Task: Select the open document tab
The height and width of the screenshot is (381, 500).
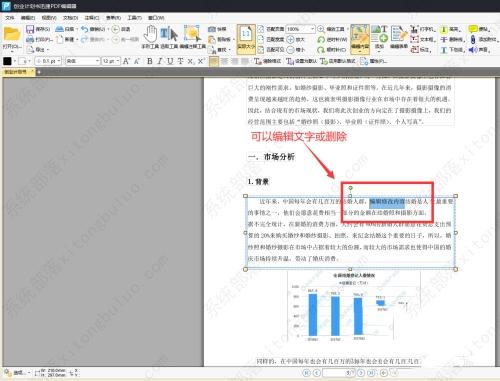Action: click(x=18, y=72)
